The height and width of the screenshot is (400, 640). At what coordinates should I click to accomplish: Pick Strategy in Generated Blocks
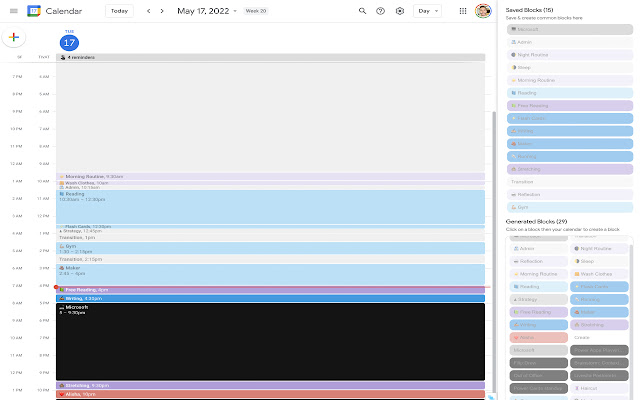(x=538, y=299)
